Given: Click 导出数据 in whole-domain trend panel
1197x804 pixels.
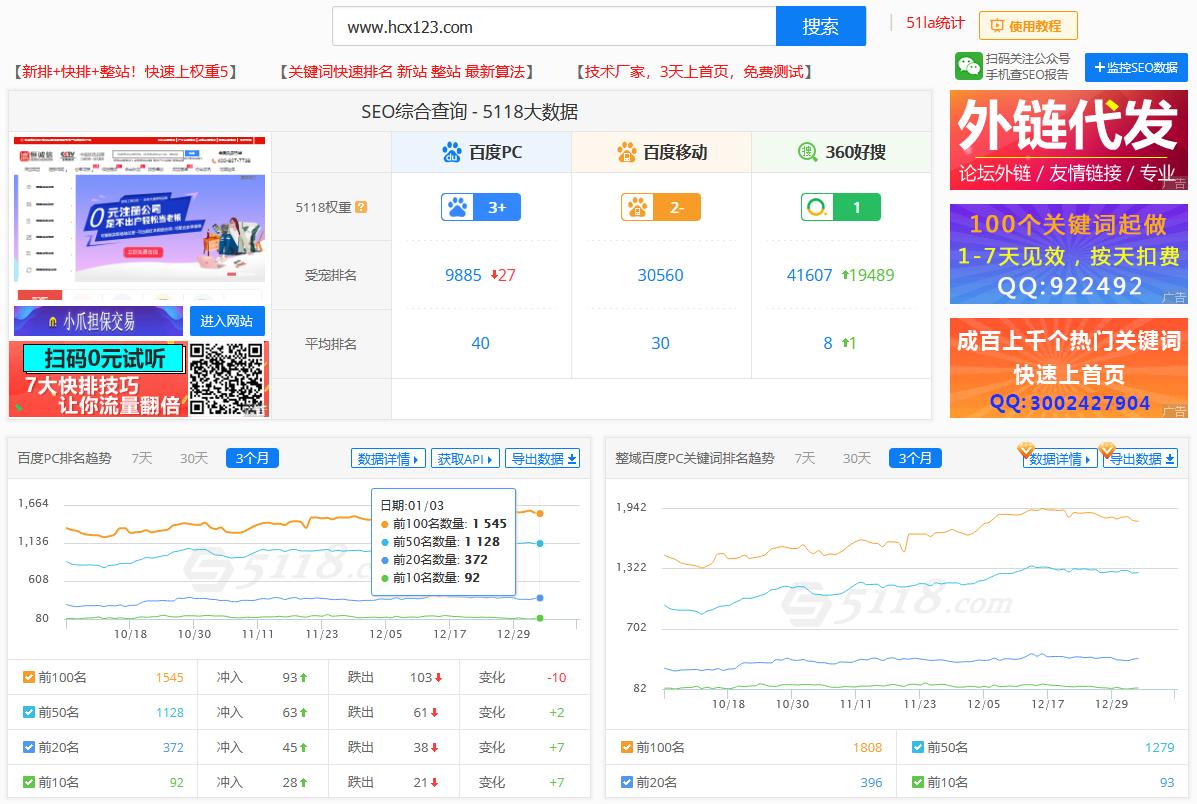Looking at the screenshot, I should coord(1141,459).
